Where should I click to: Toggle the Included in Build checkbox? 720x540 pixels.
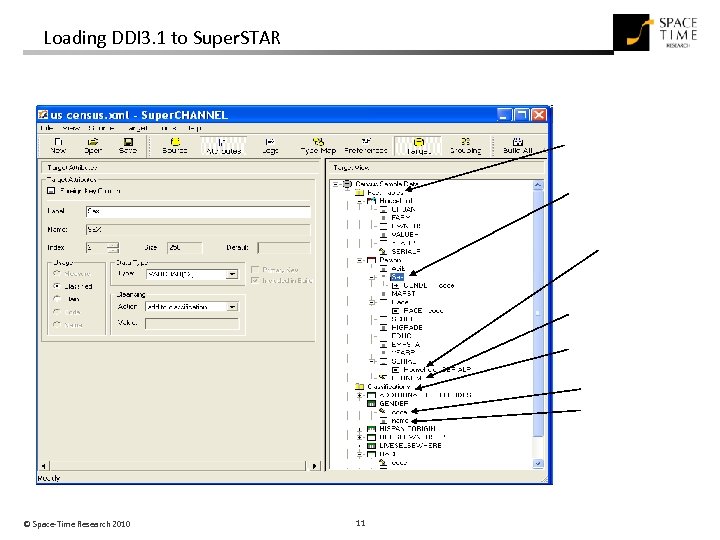click(x=255, y=281)
